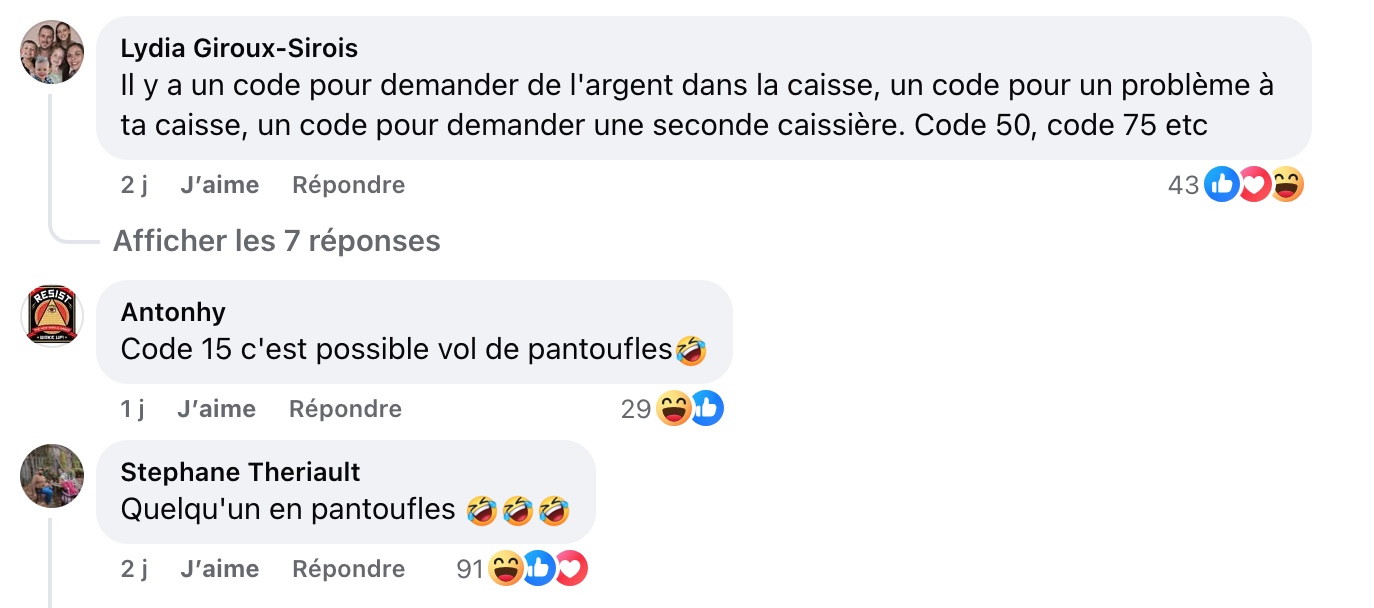Open Stephane Theriault's profile name link

coord(240,472)
